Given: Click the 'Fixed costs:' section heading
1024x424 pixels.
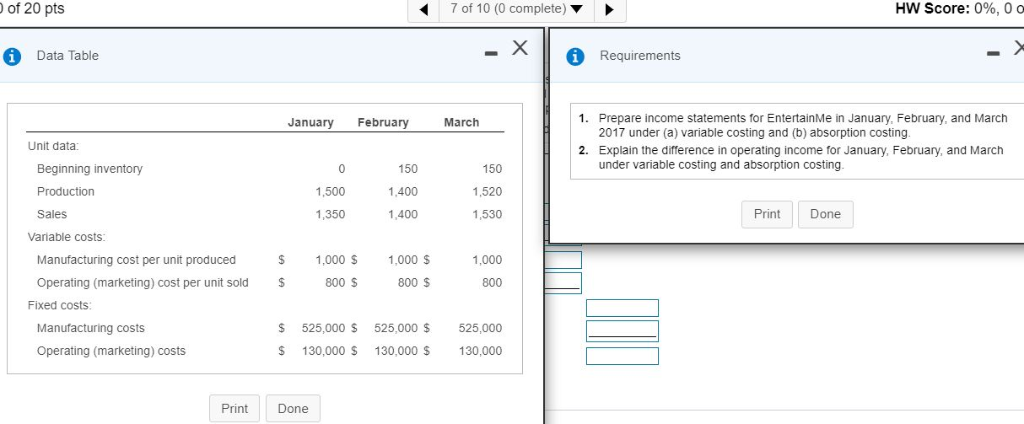Looking at the screenshot, I should [59, 305].
